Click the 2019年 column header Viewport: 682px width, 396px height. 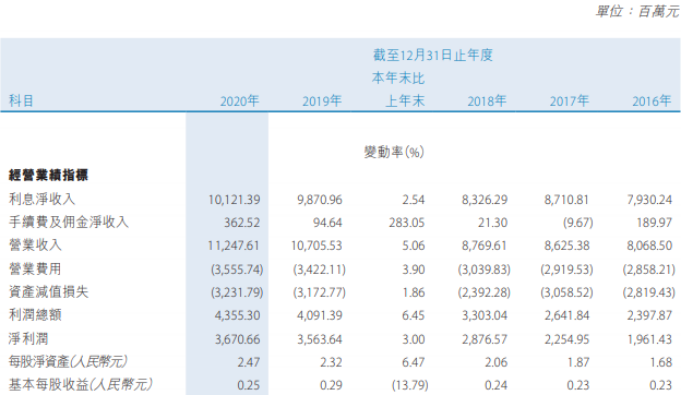322,101
